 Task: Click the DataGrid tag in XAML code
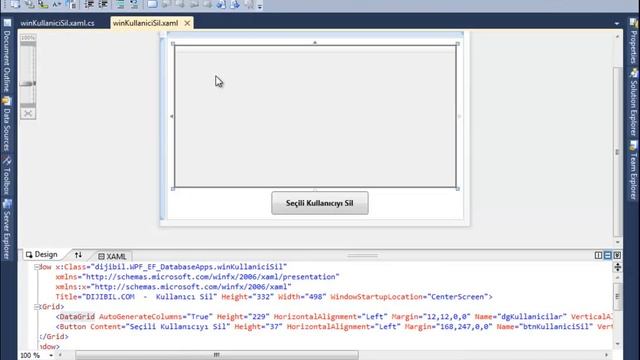[77, 317]
